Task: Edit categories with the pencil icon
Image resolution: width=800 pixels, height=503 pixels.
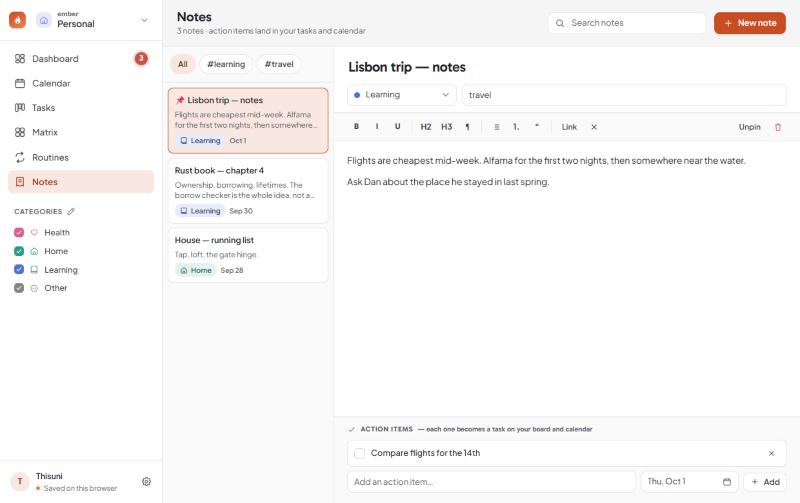Action: [x=71, y=211]
